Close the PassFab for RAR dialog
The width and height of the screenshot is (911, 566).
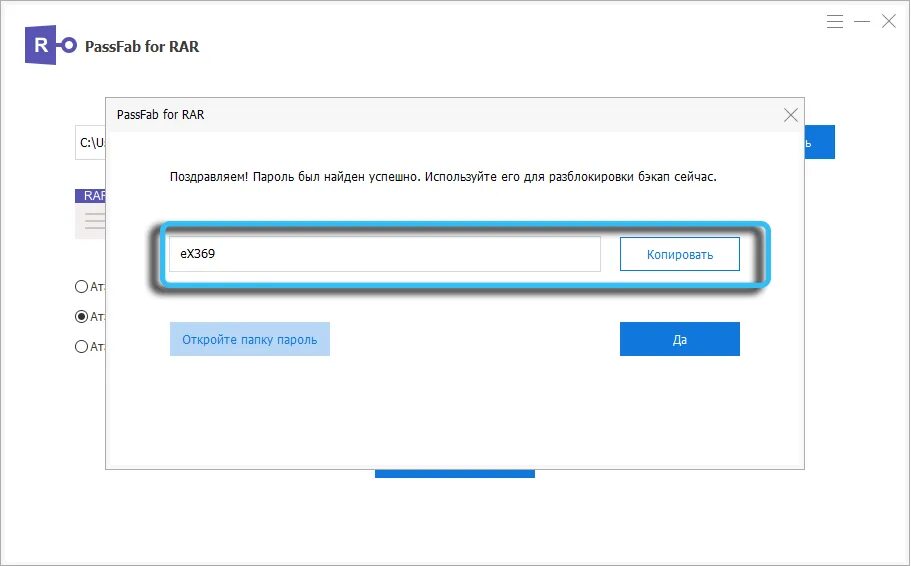pos(790,115)
